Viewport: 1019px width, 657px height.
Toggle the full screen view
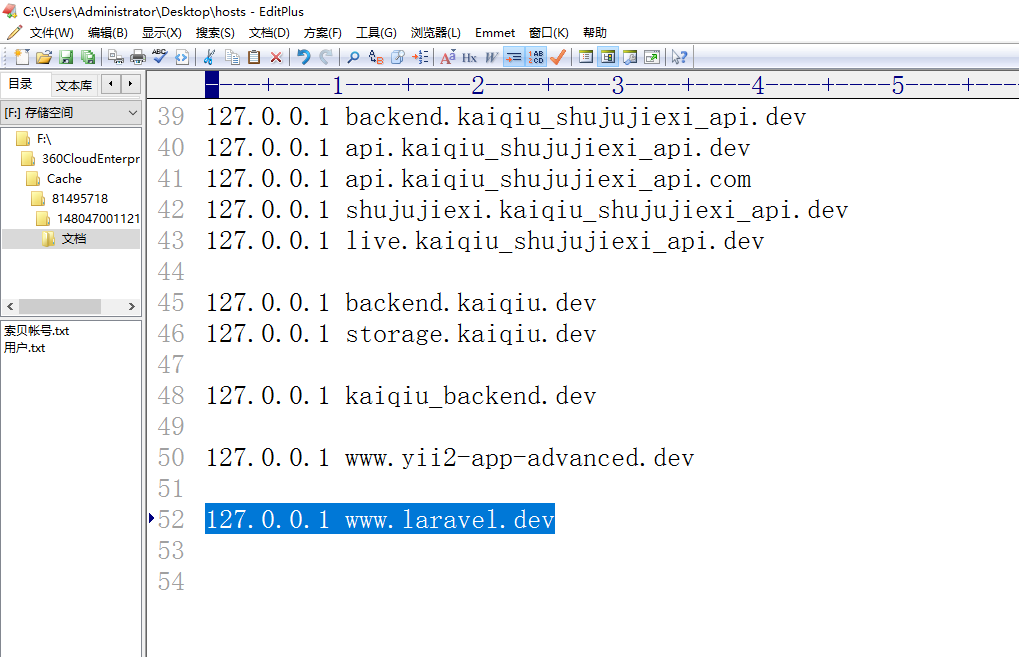click(652, 57)
